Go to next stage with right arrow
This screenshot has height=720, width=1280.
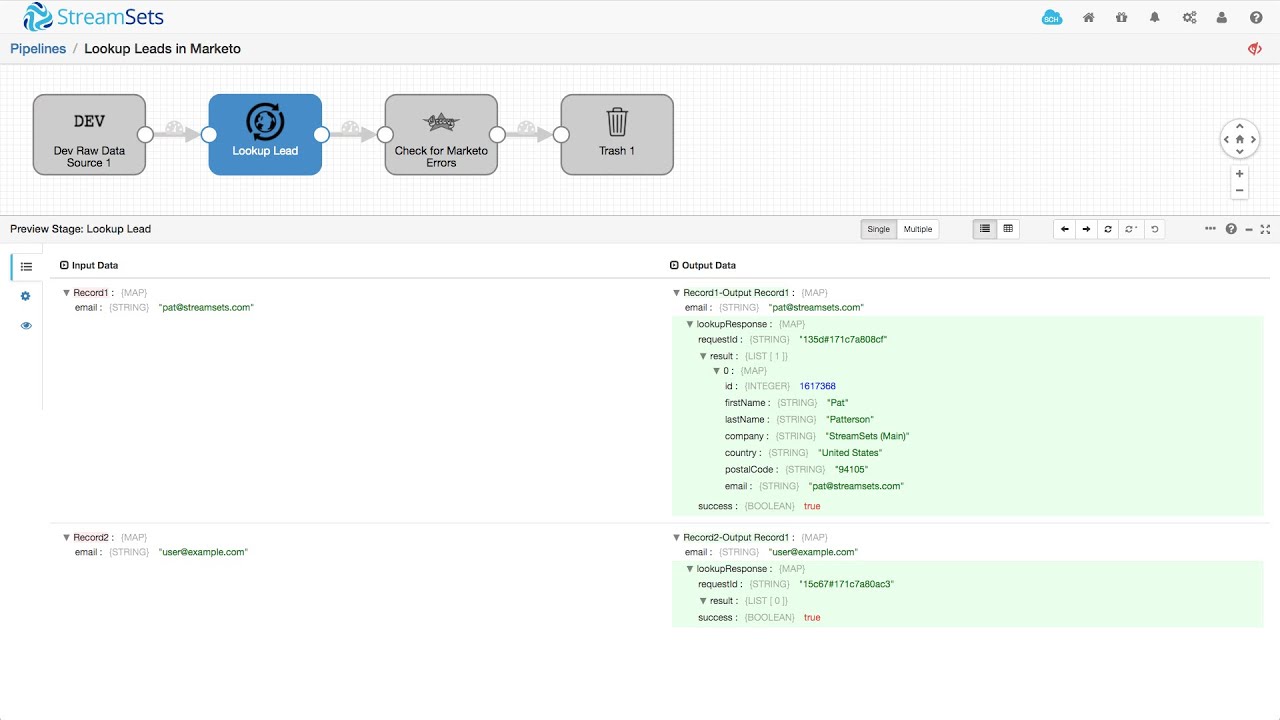click(x=1086, y=229)
